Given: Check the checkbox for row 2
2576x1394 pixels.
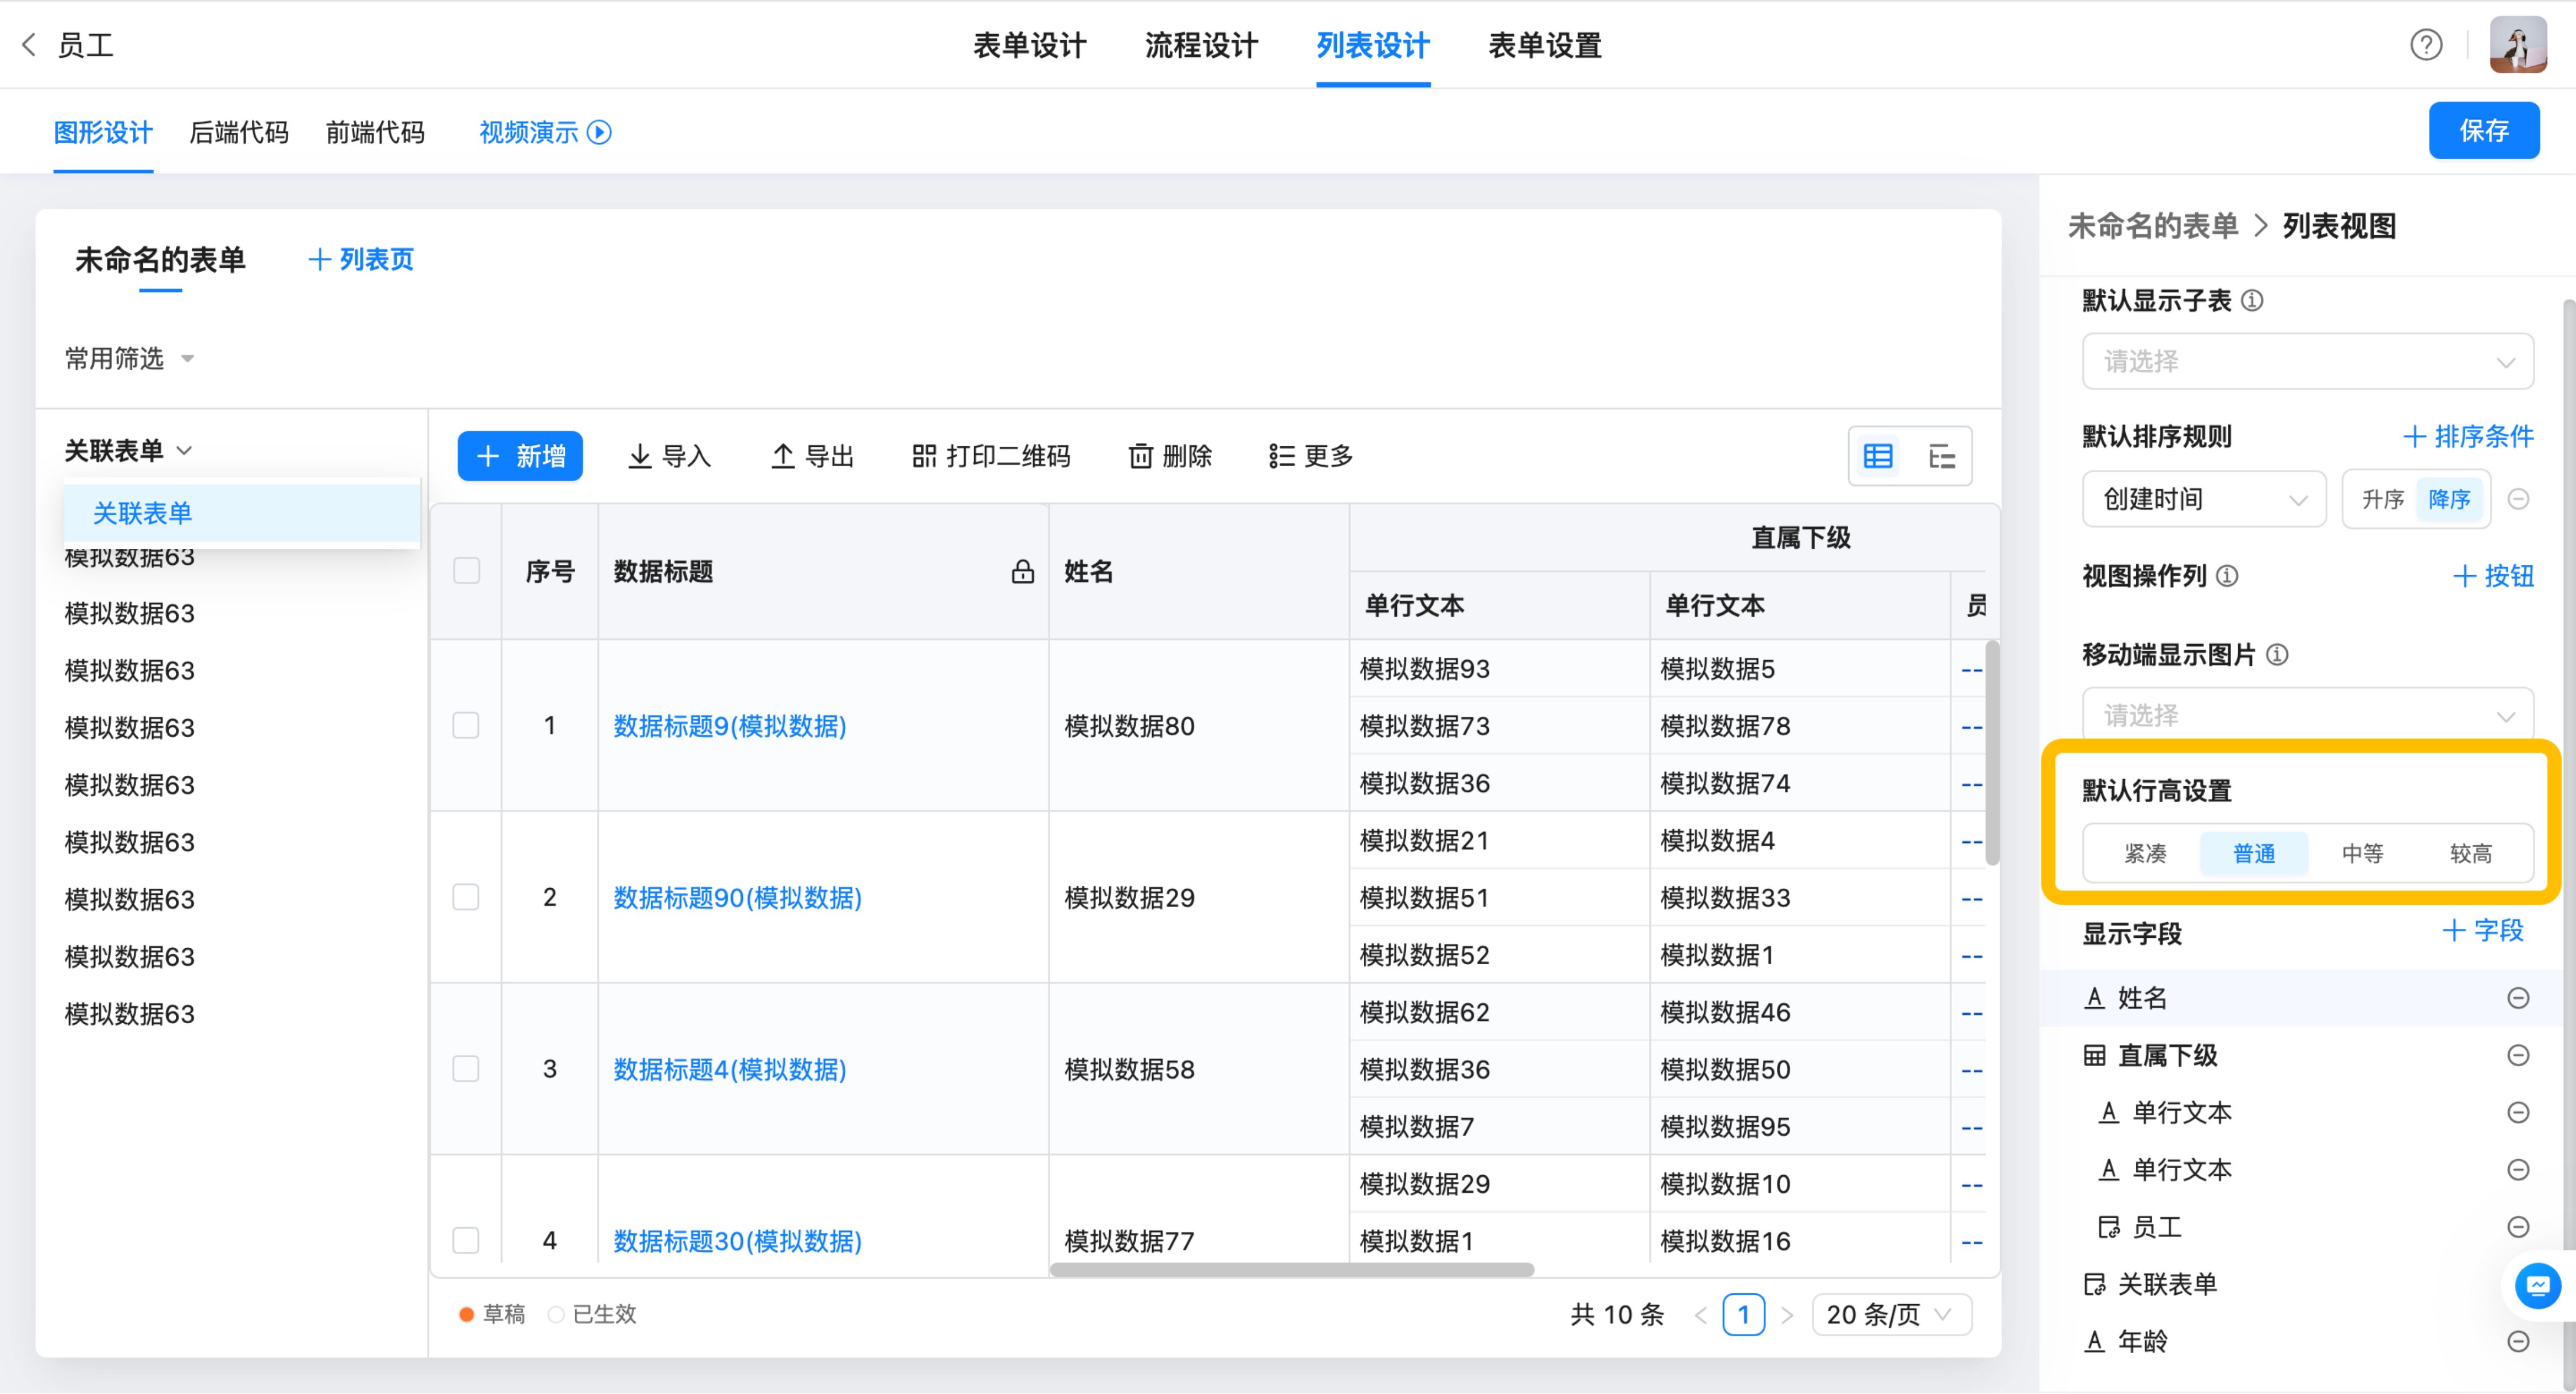Looking at the screenshot, I should point(466,898).
